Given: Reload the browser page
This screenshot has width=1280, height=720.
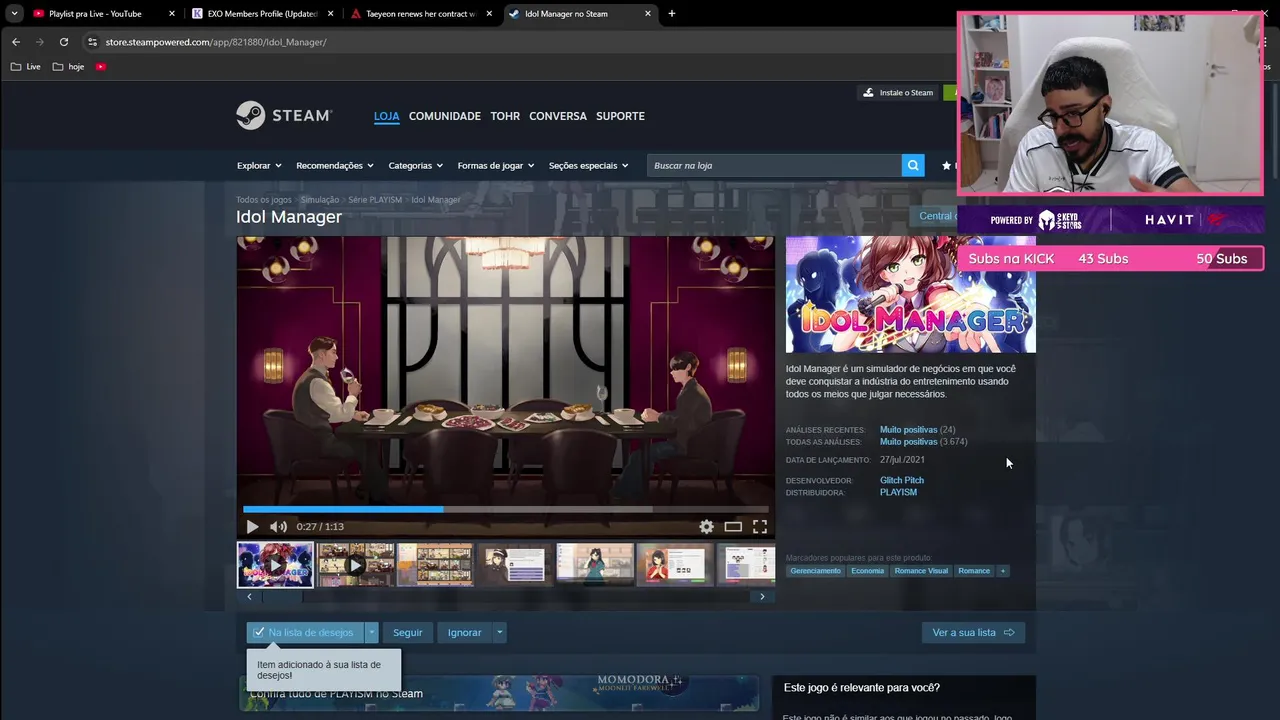Looking at the screenshot, I should click(64, 42).
